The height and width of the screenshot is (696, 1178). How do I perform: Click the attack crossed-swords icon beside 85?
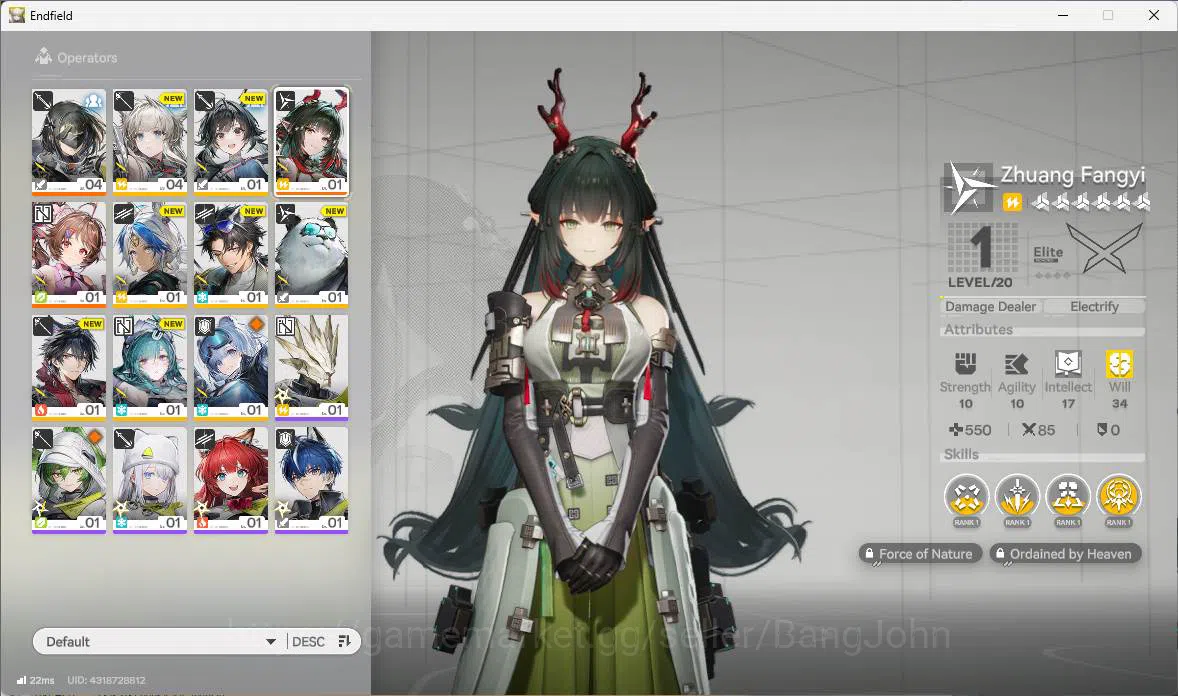tap(1028, 430)
